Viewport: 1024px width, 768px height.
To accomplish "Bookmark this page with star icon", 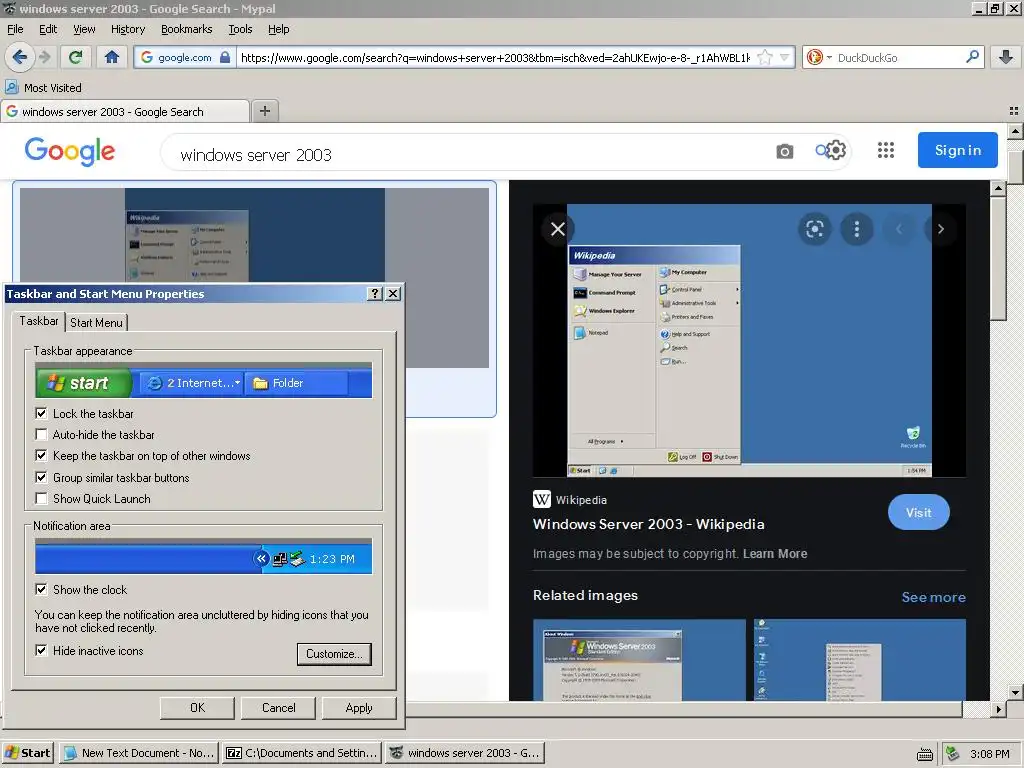I will 765,57.
